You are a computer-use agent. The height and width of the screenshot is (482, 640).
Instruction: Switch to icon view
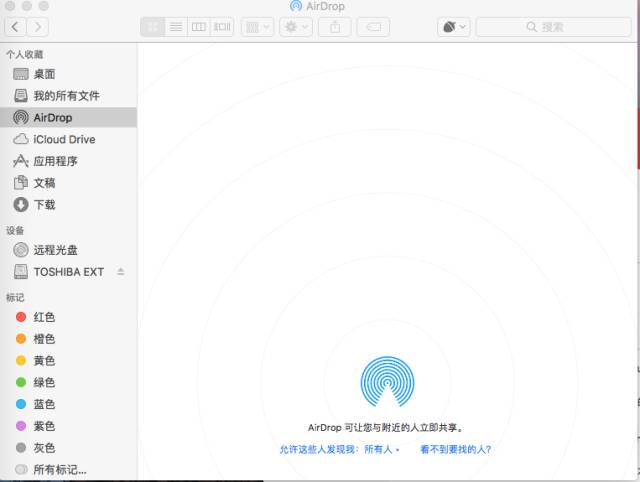pos(153,27)
